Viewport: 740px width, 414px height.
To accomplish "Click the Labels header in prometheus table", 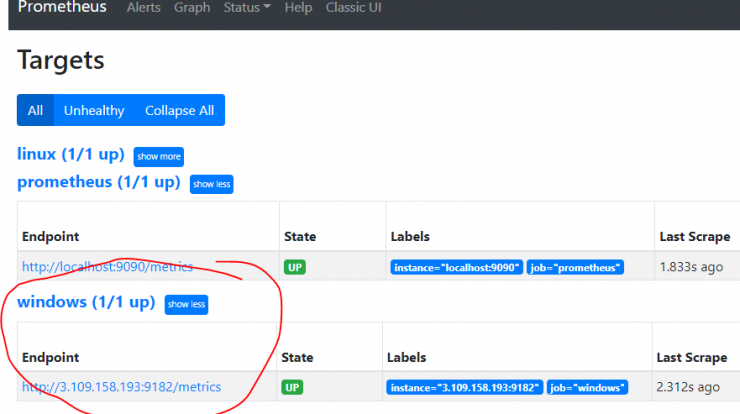I will click(x=410, y=237).
